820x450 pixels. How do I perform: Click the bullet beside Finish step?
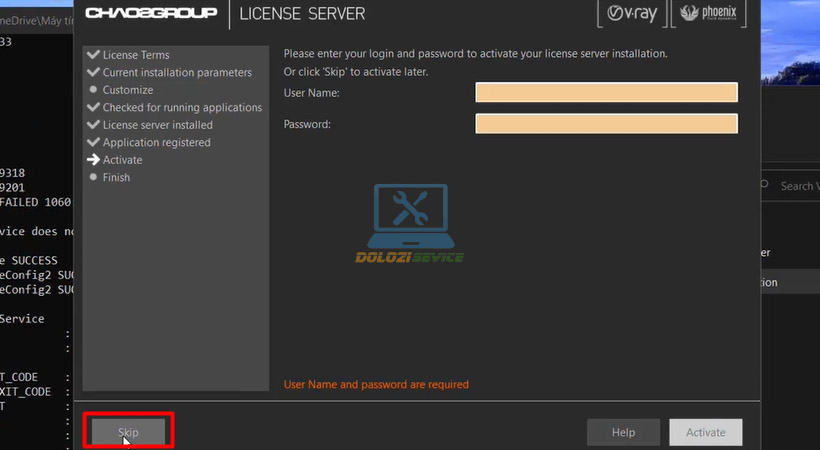tap(94, 177)
